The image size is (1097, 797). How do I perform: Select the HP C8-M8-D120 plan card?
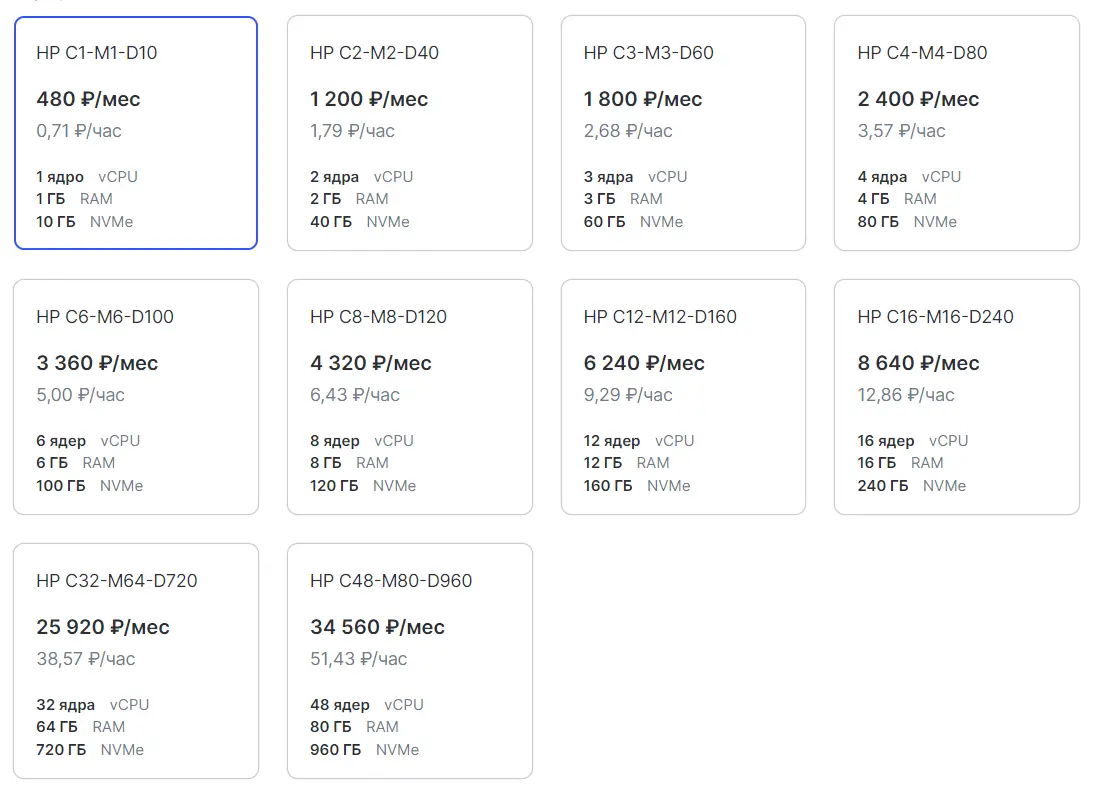409,396
